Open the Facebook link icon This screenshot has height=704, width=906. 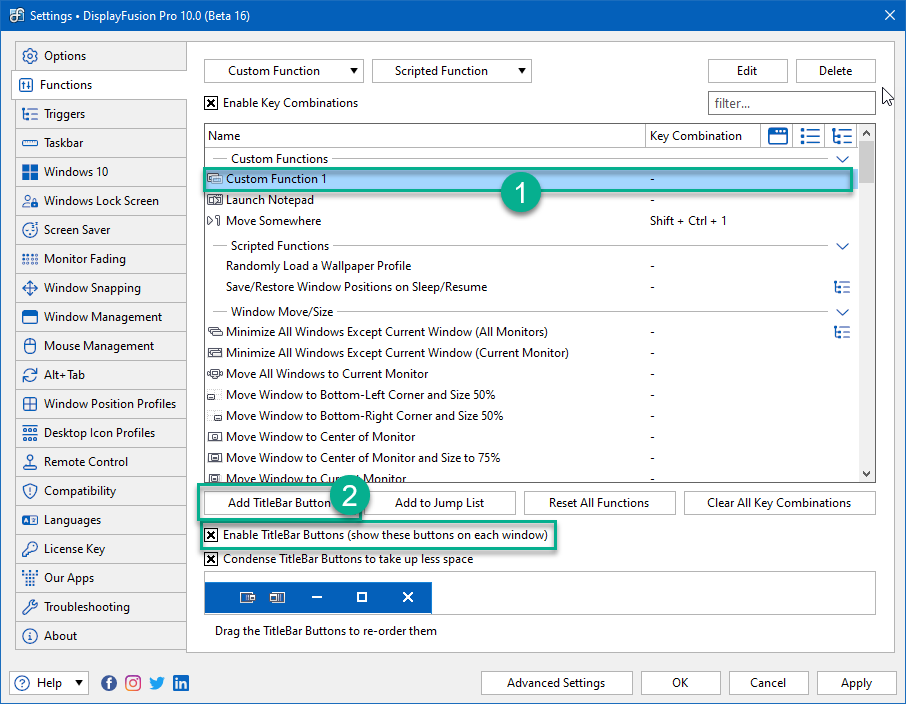point(109,683)
